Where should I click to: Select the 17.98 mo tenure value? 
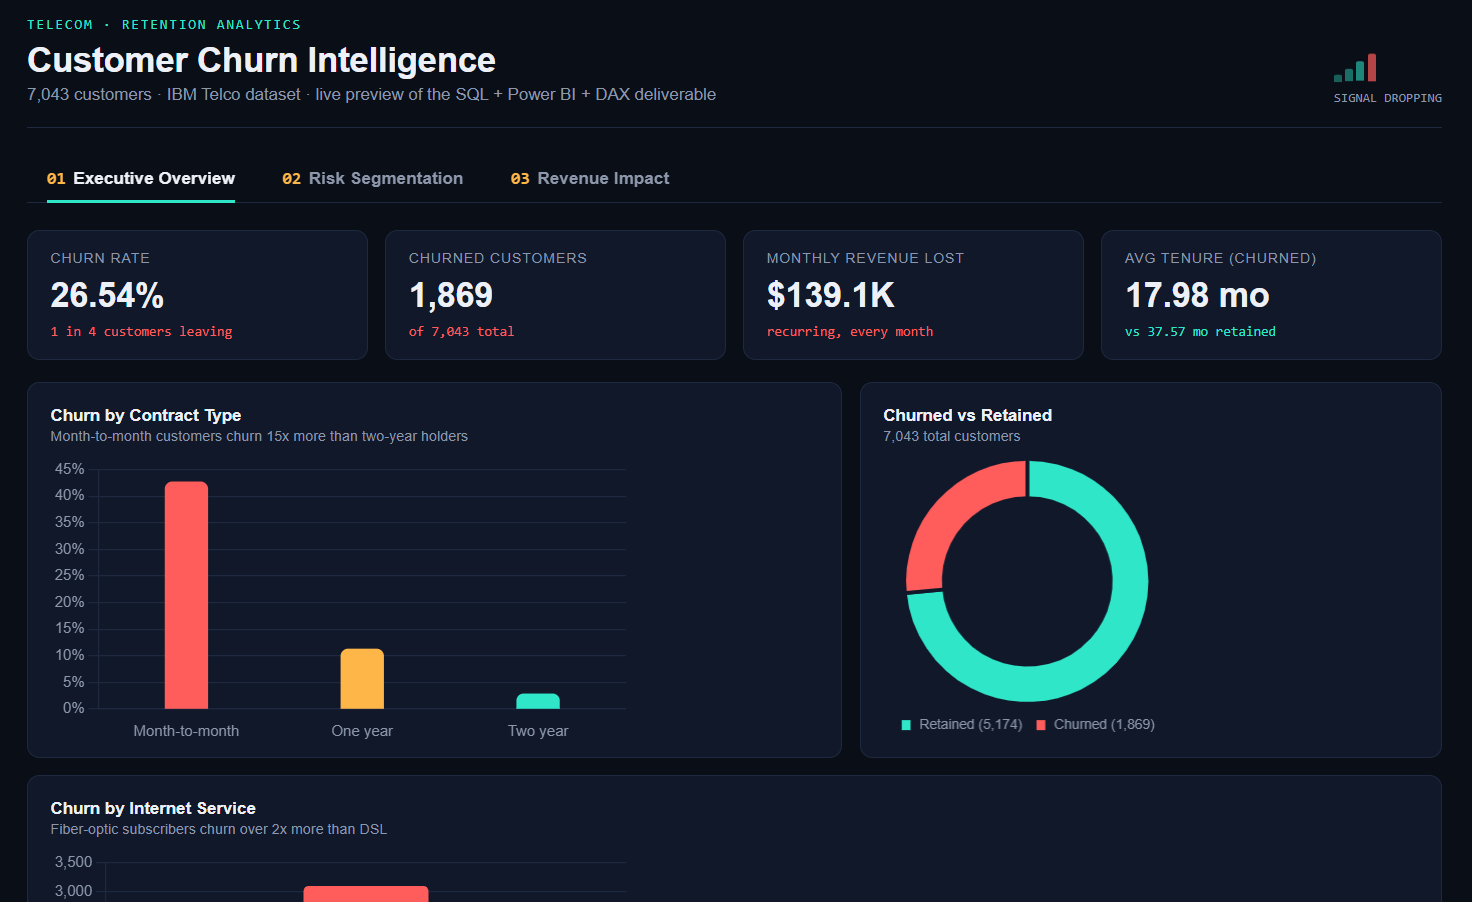coord(1197,295)
